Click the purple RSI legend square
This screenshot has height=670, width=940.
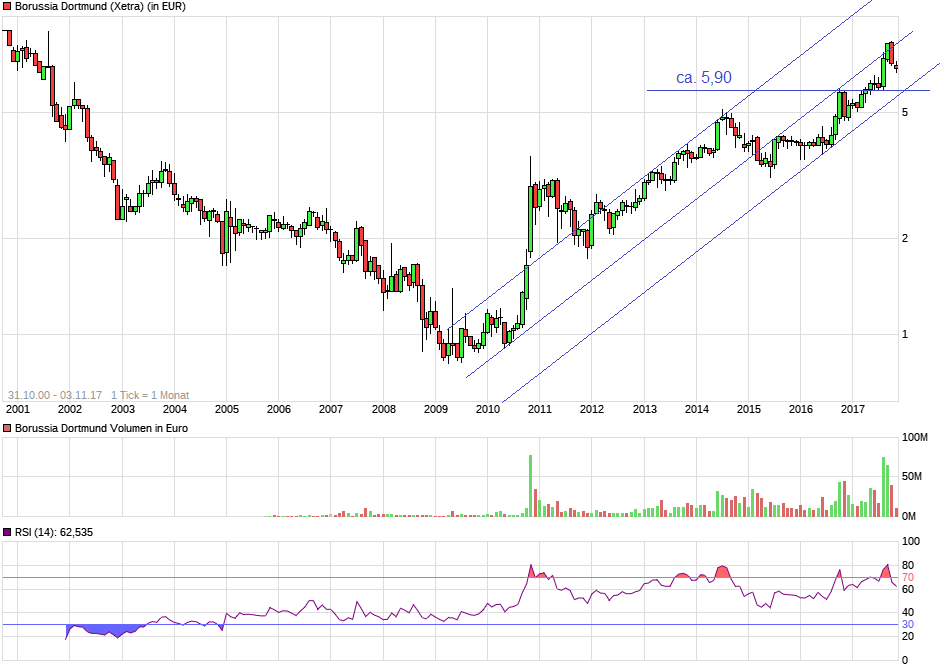(7, 532)
